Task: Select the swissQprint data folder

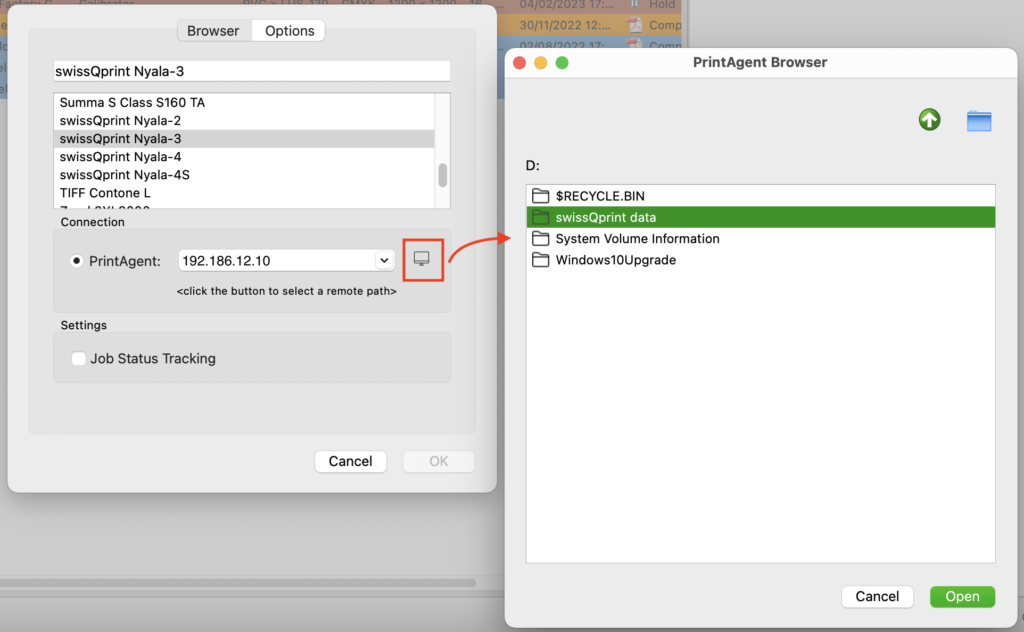Action: point(605,217)
